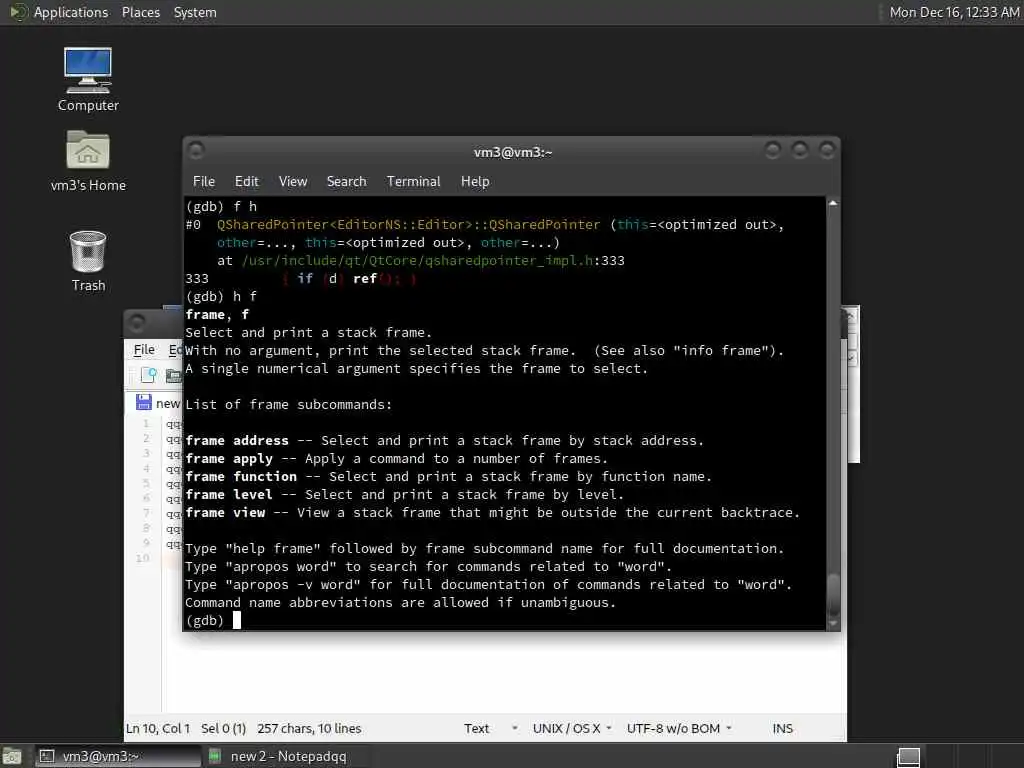The image size is (1024, 768).
Task: Click the Notepadqq icon on taskbar button
Action: 214,756
